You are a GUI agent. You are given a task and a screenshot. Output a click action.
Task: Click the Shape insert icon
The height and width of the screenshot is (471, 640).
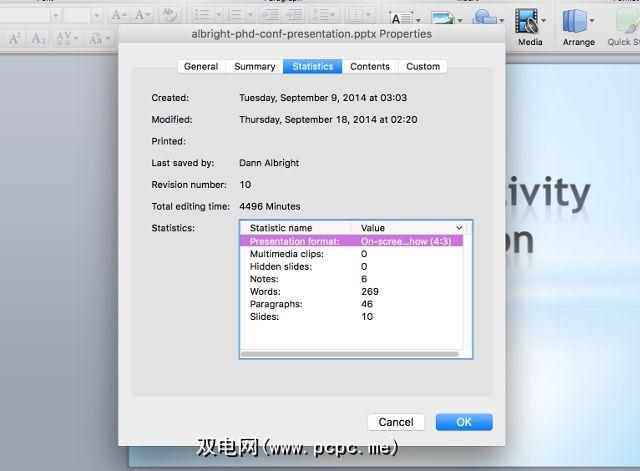pos(484,17)
